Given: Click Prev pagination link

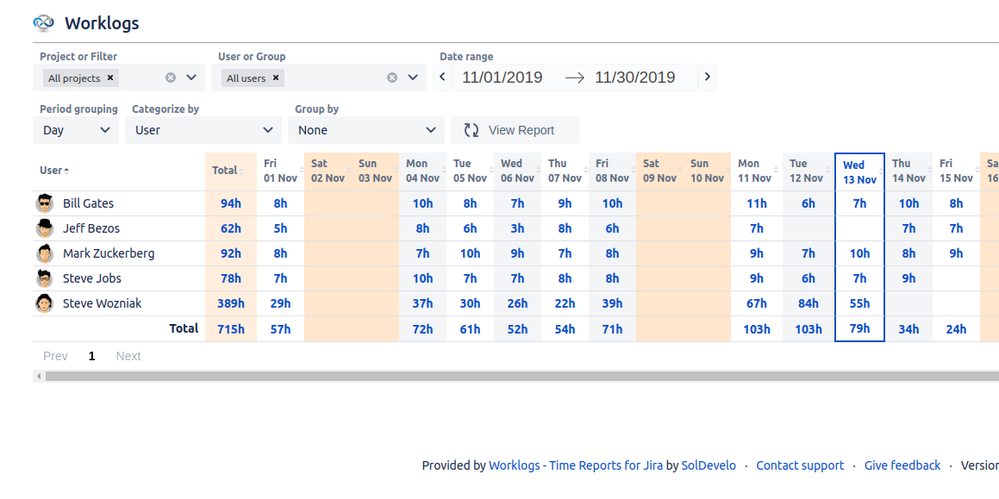Looking at the screenshot, I should pos(55,356).
